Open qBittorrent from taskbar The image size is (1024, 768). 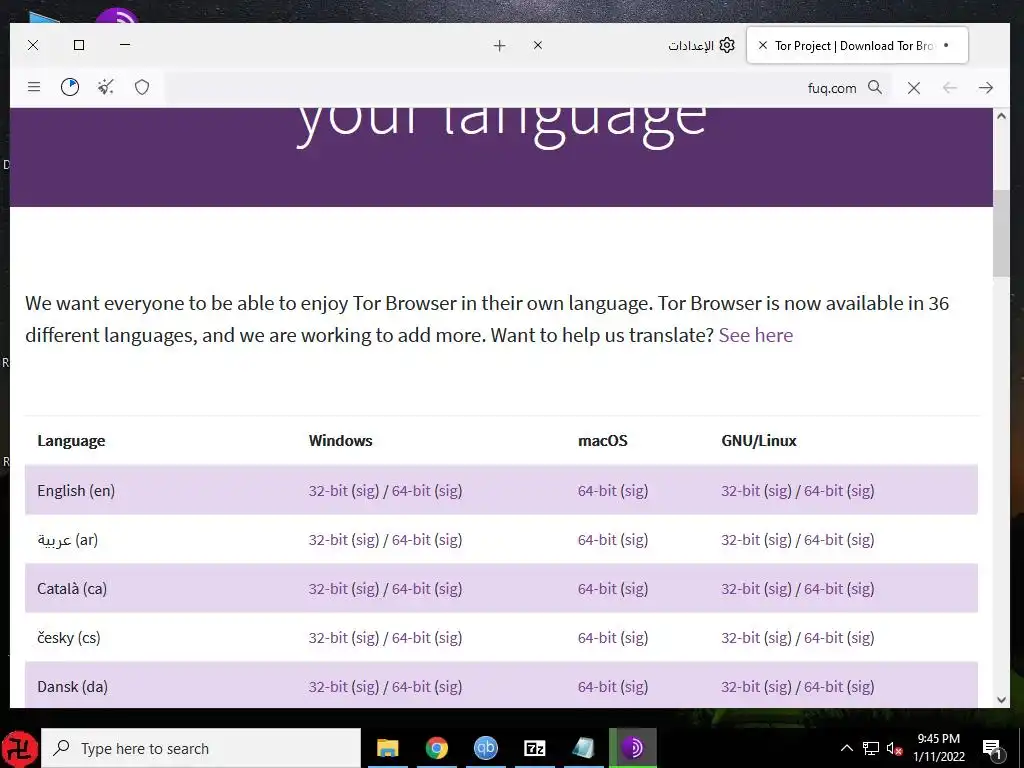[x=485, y=748]
